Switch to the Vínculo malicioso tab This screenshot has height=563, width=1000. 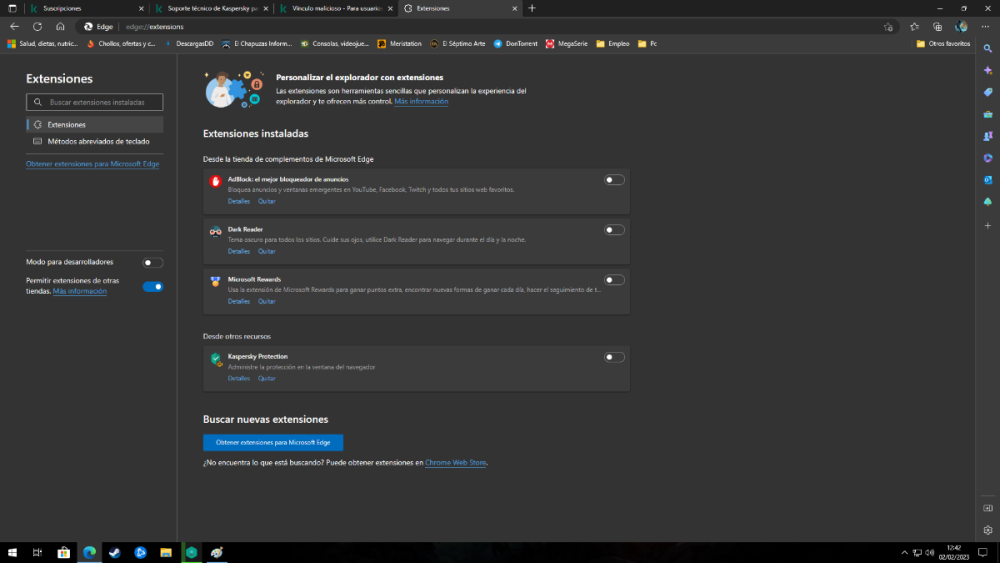click(336, 8)
